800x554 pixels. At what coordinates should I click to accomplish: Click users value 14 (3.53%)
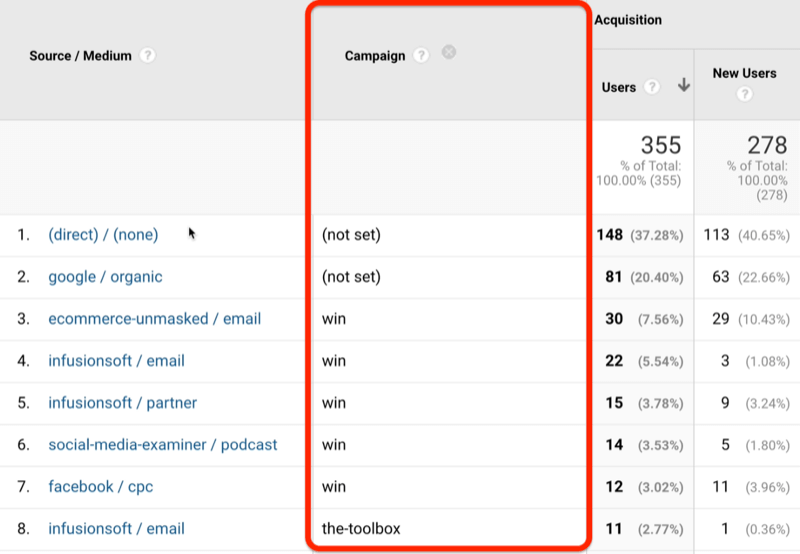(x=644, y=445)
